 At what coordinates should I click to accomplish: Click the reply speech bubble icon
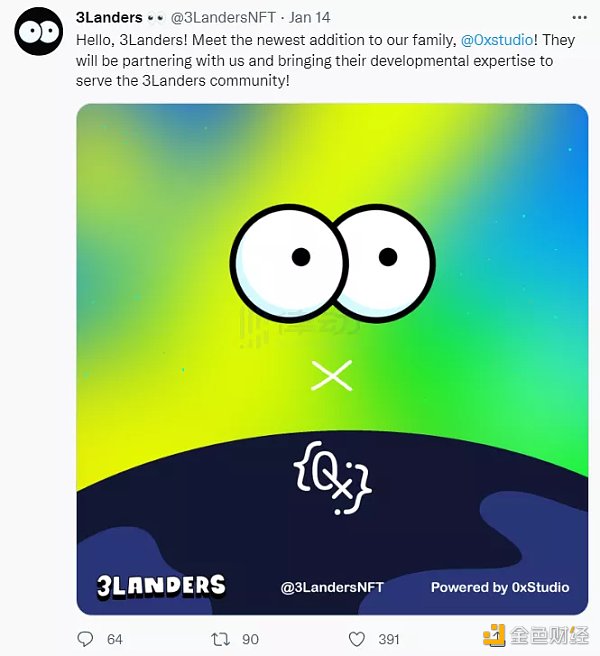(x=85, y=639)
